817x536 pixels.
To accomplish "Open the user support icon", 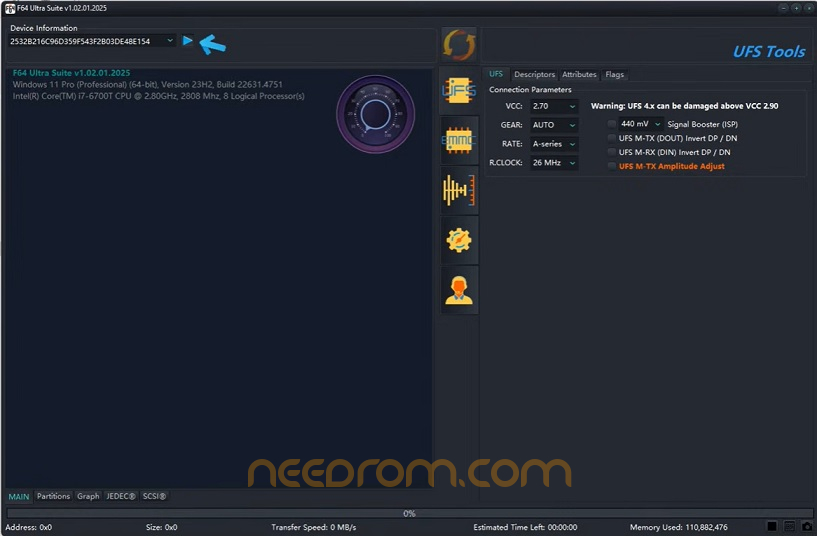I will pyautogui.click(x=460, y=290).
